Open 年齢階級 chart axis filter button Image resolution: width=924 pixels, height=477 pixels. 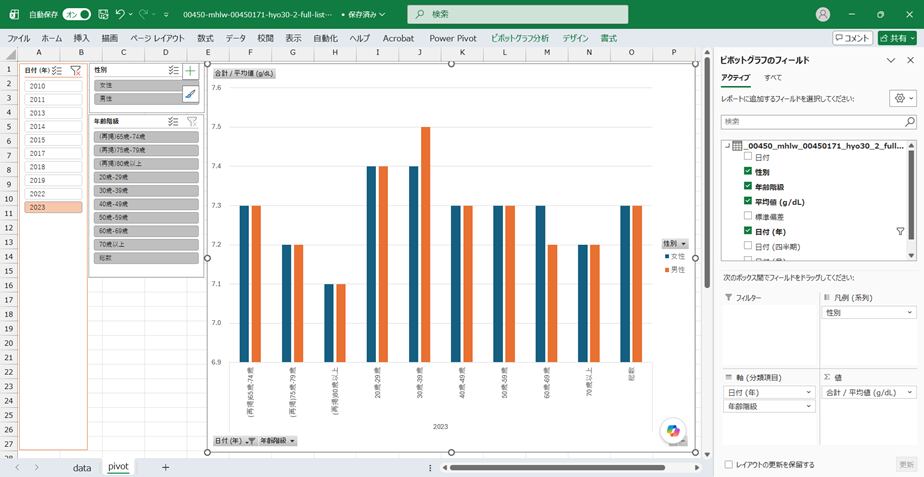point(278,440)
